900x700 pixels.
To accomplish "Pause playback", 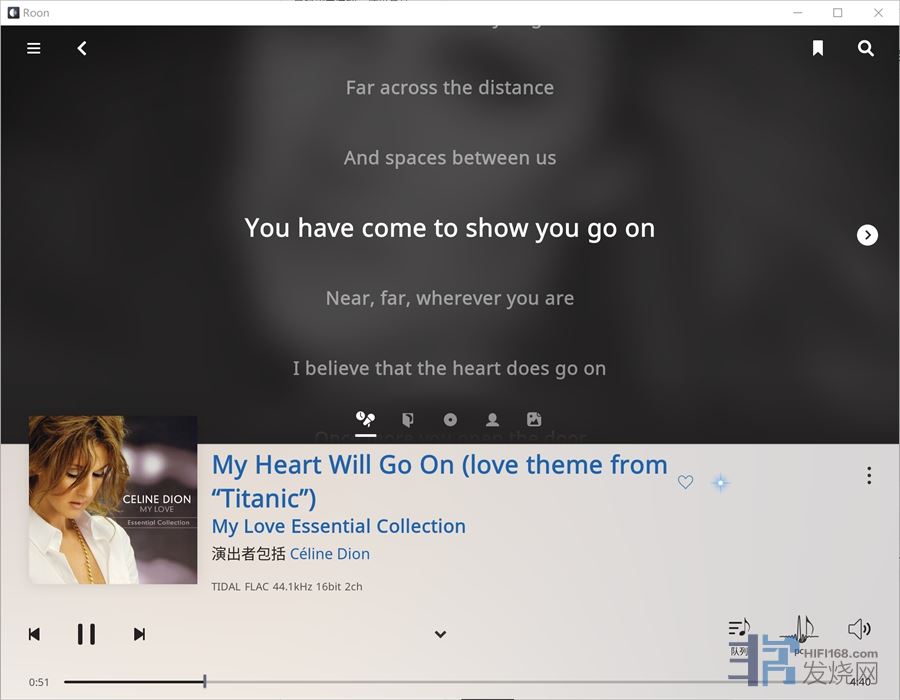I will [87, 634].
